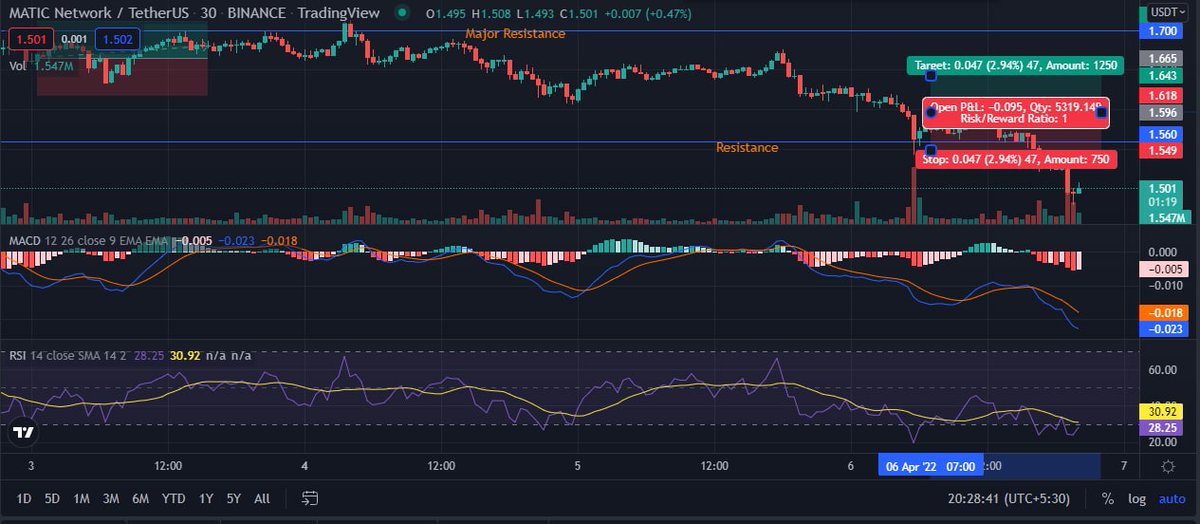The height and width of the screenshot is (524, 1200).
Task: Toggle auto scale mode
Action: tap(1171, 498)
